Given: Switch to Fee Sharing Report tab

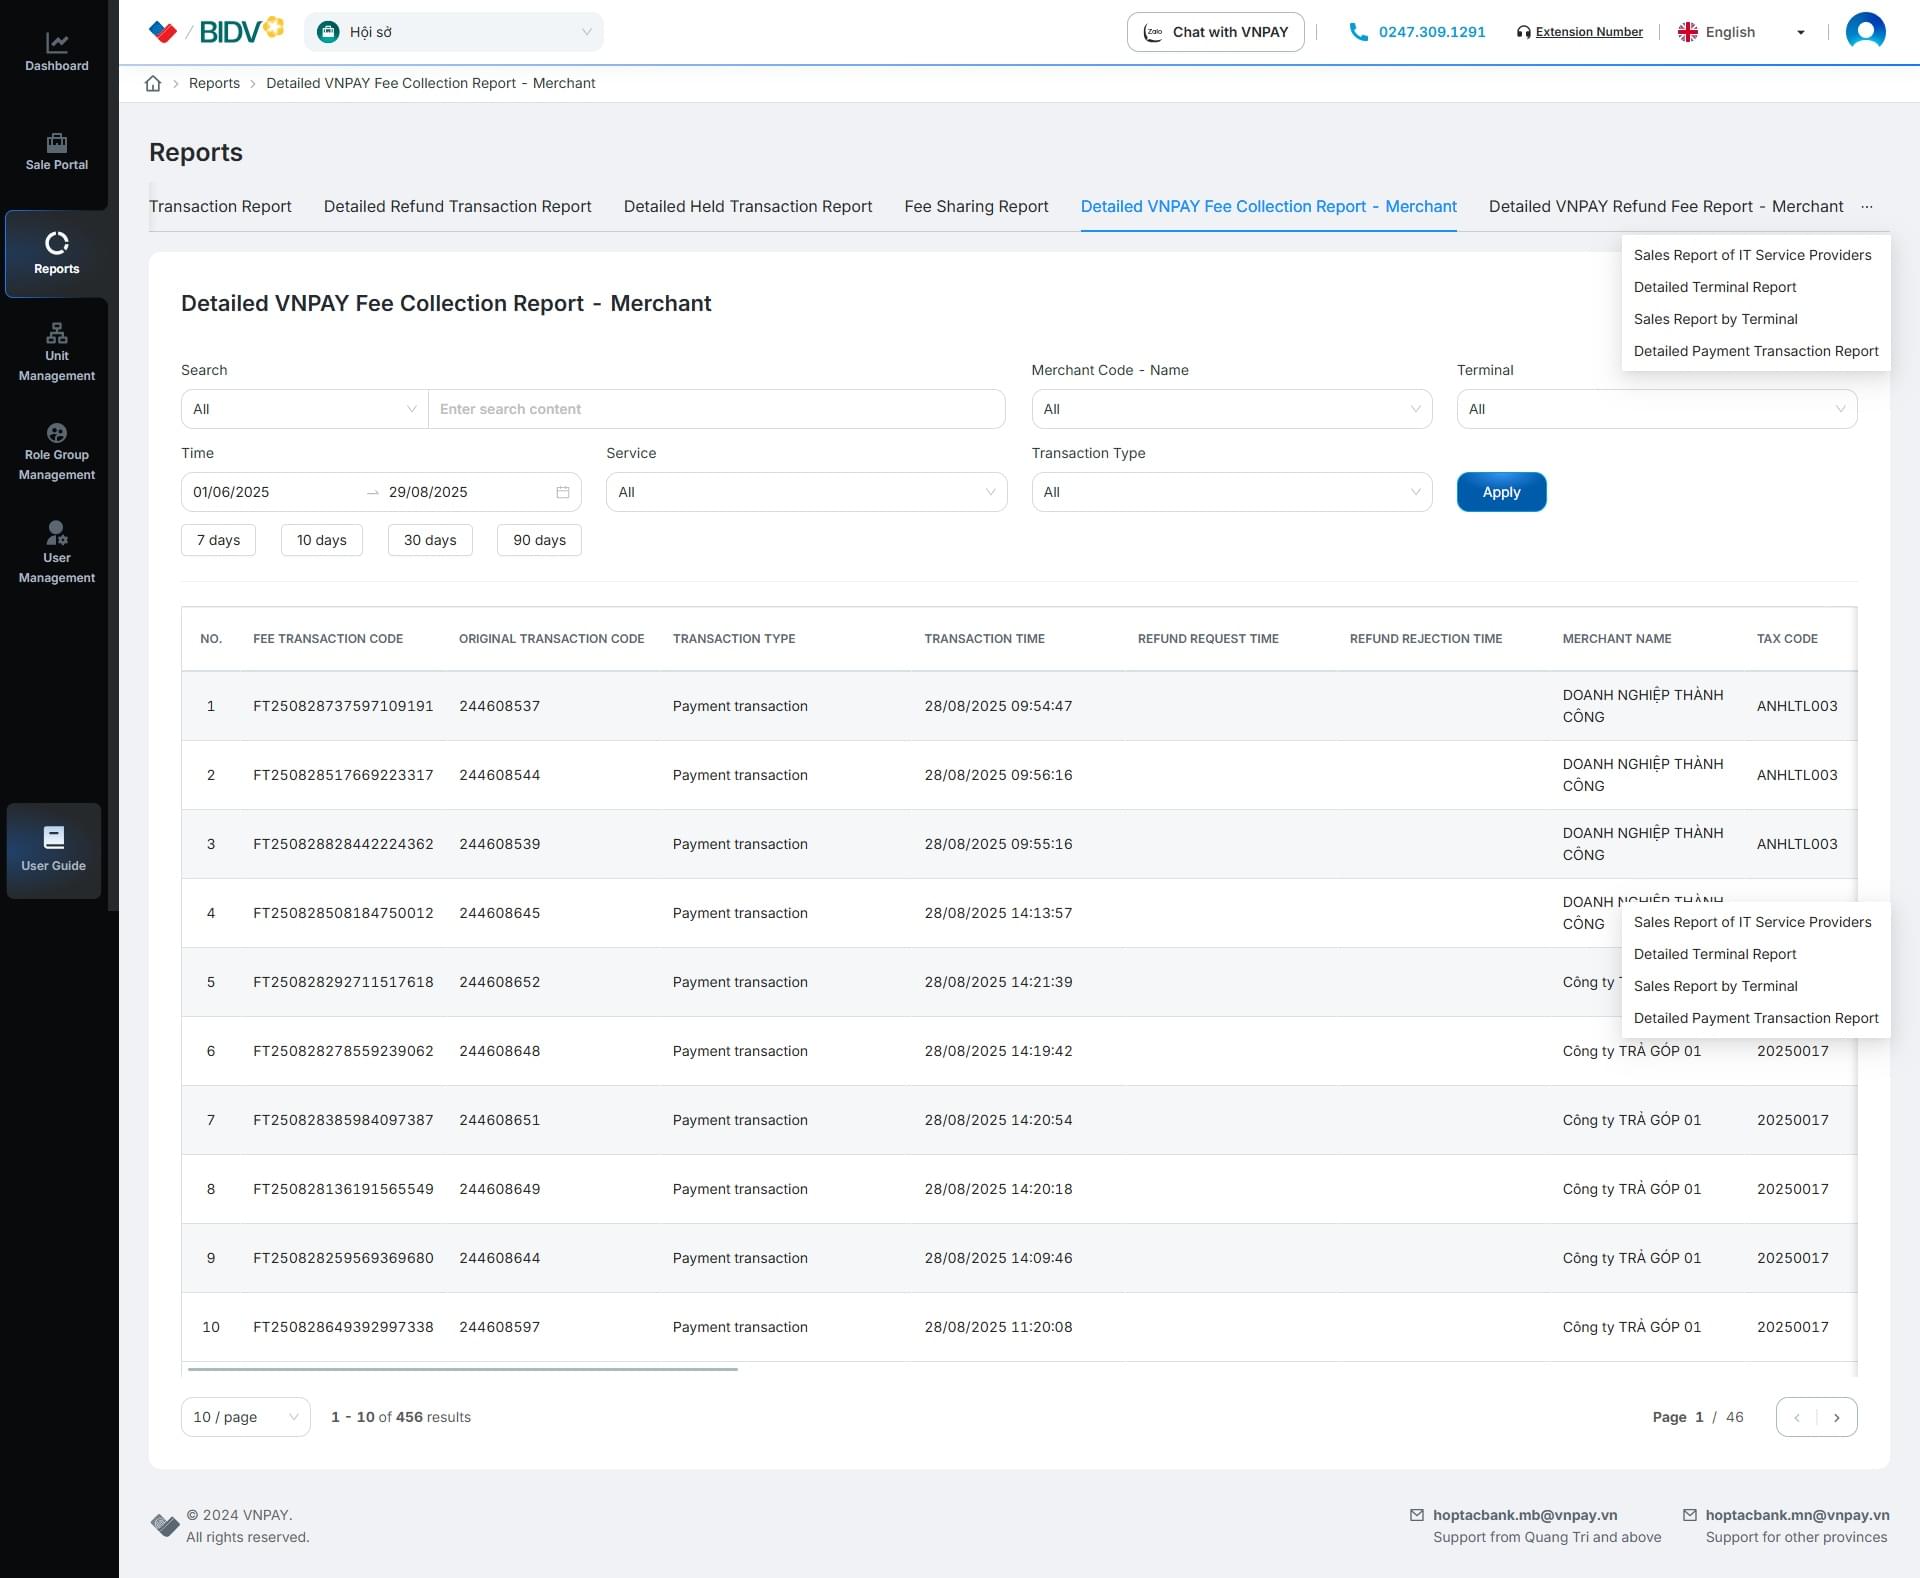Looking at the screenshot, I should [x=976, y=206].
